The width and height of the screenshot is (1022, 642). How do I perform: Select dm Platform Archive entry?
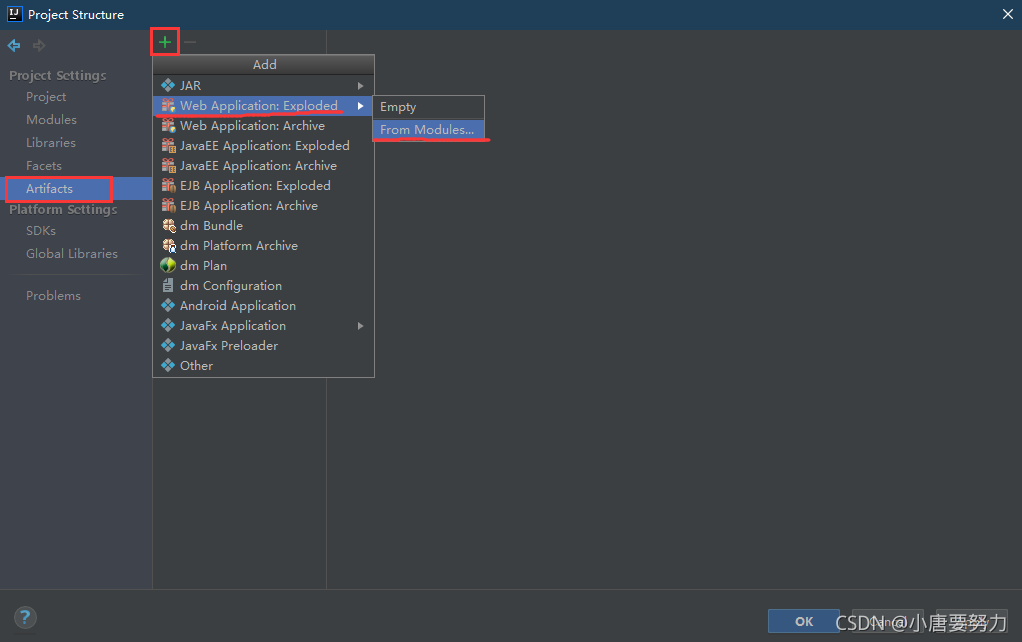(263, 246)
